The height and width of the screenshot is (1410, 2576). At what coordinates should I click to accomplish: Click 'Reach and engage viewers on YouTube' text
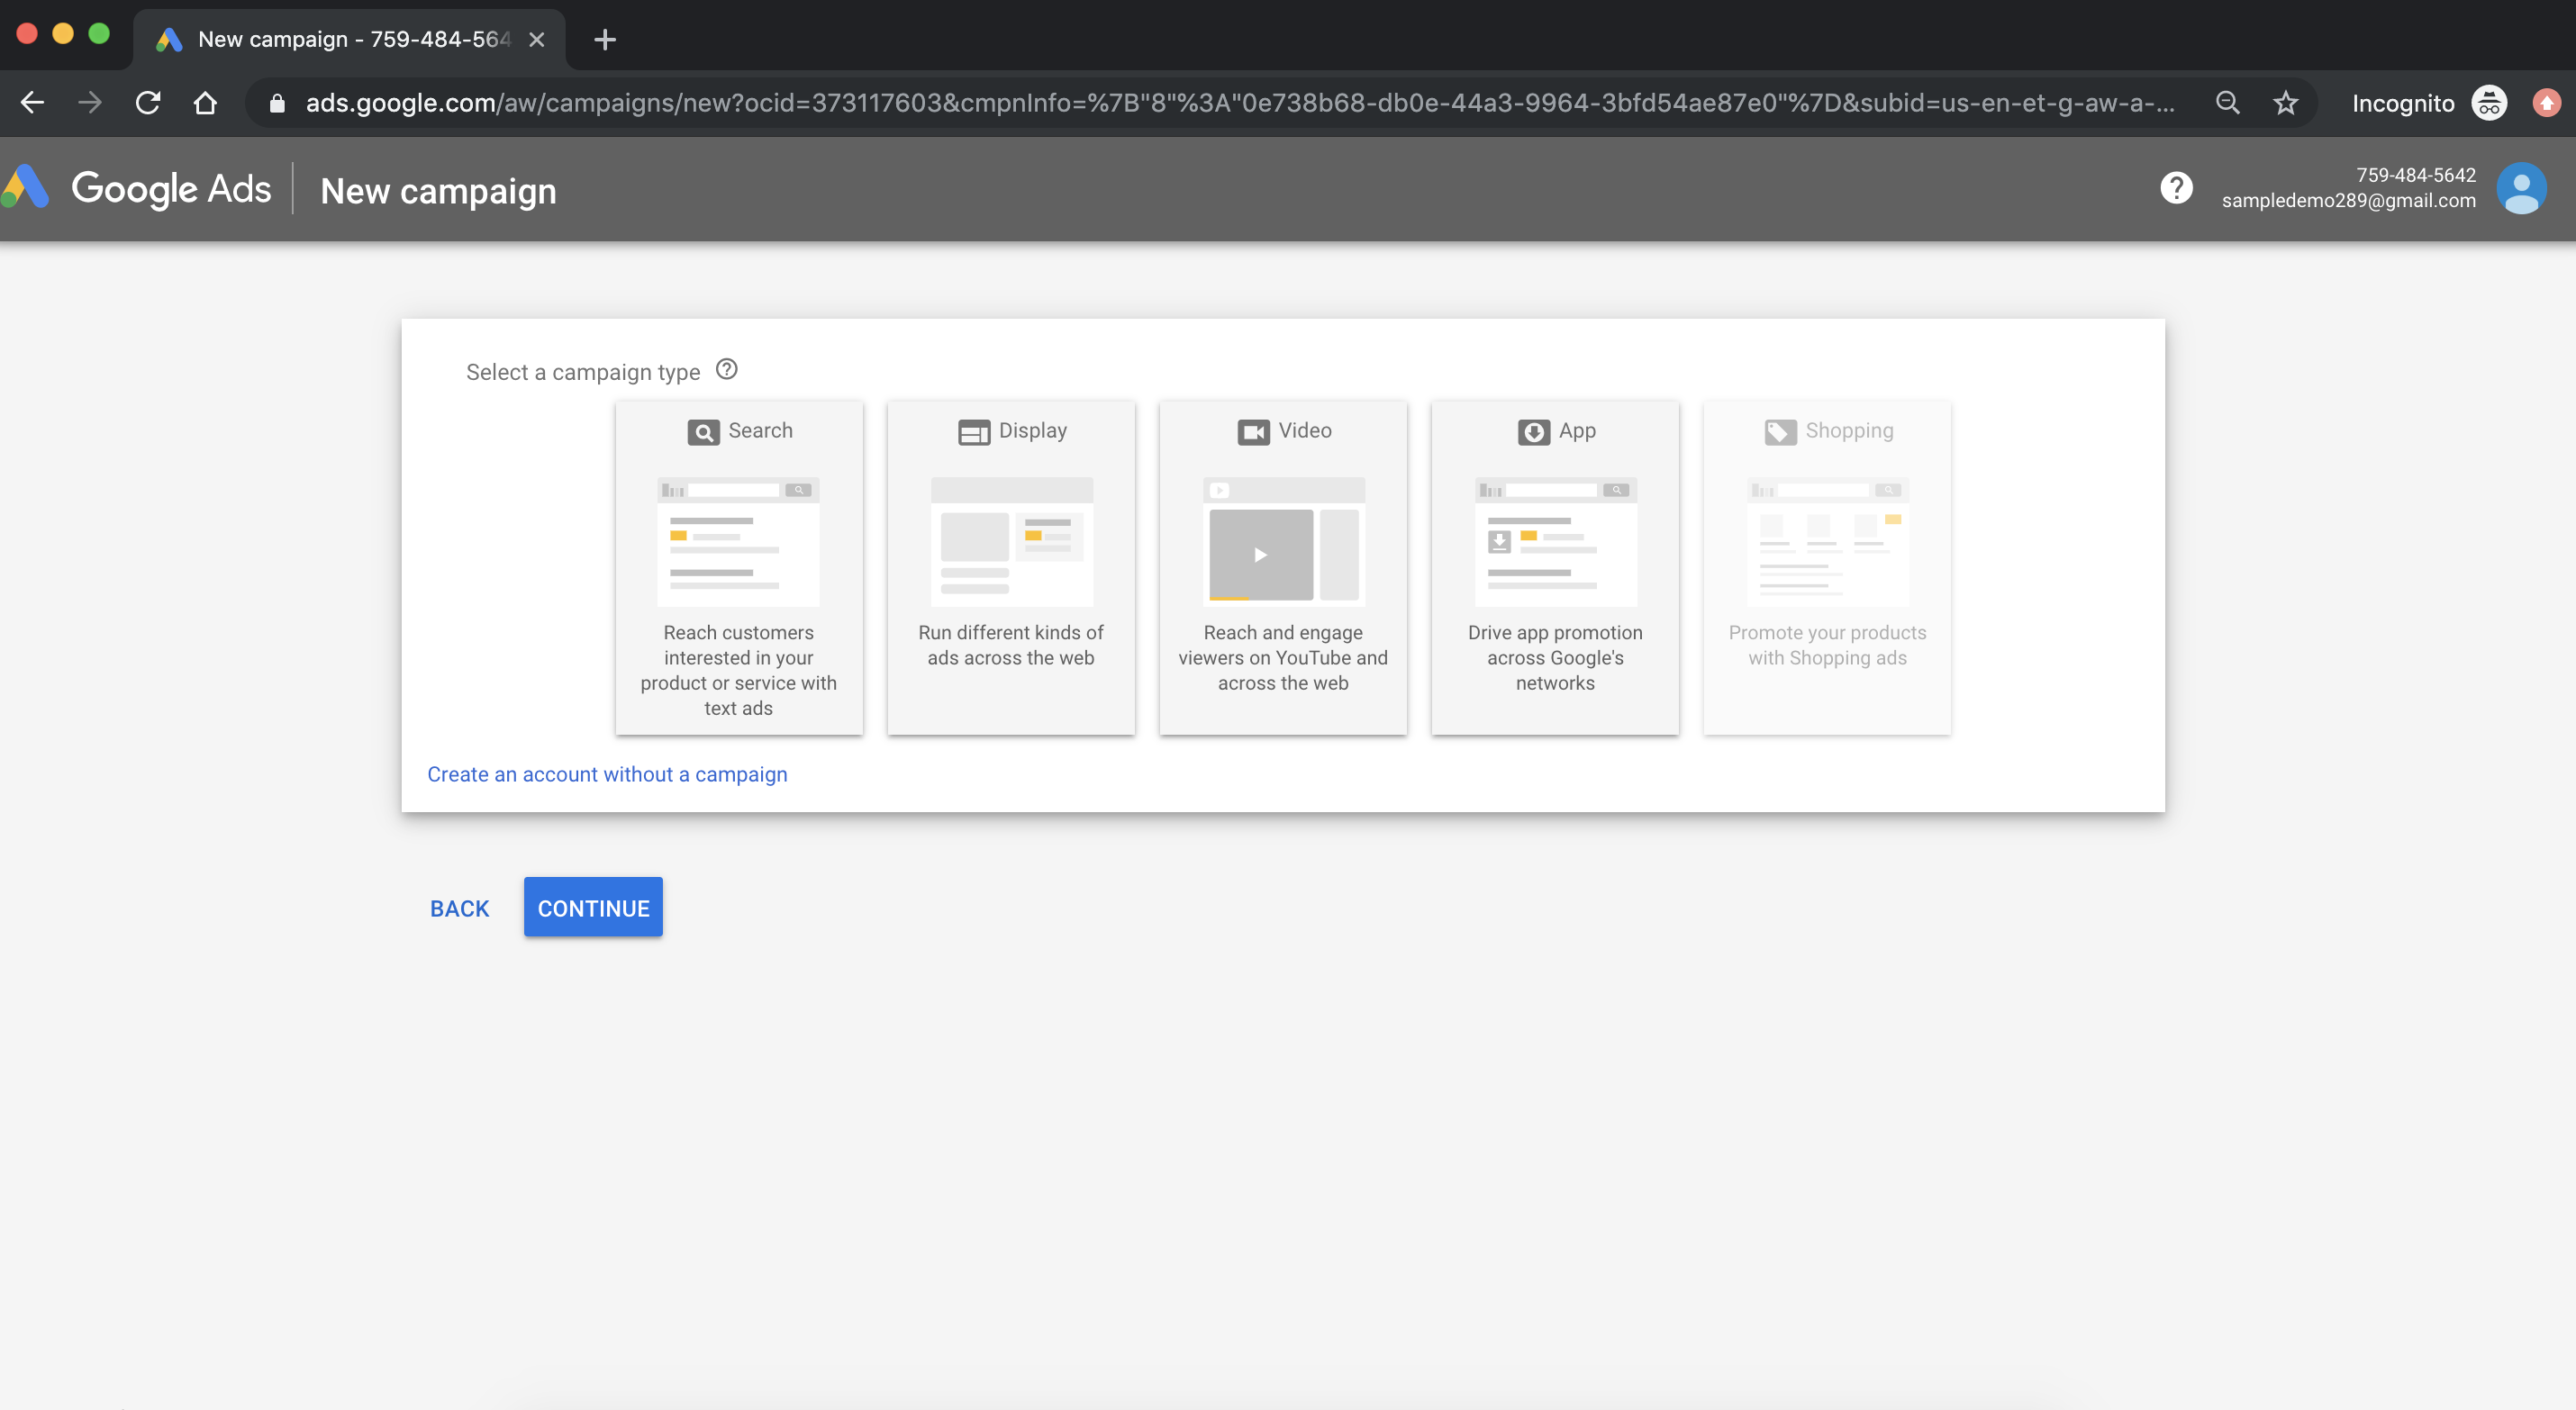(x=1283, y=658)
